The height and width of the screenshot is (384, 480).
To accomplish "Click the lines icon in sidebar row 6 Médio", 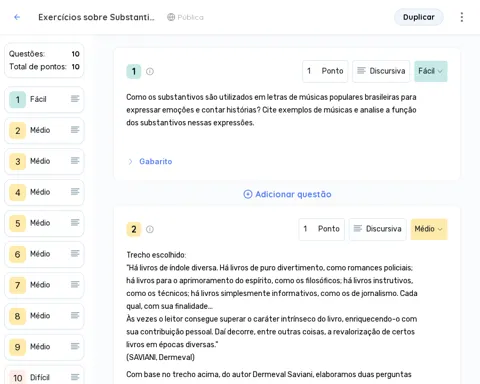I will click(75, 254).
